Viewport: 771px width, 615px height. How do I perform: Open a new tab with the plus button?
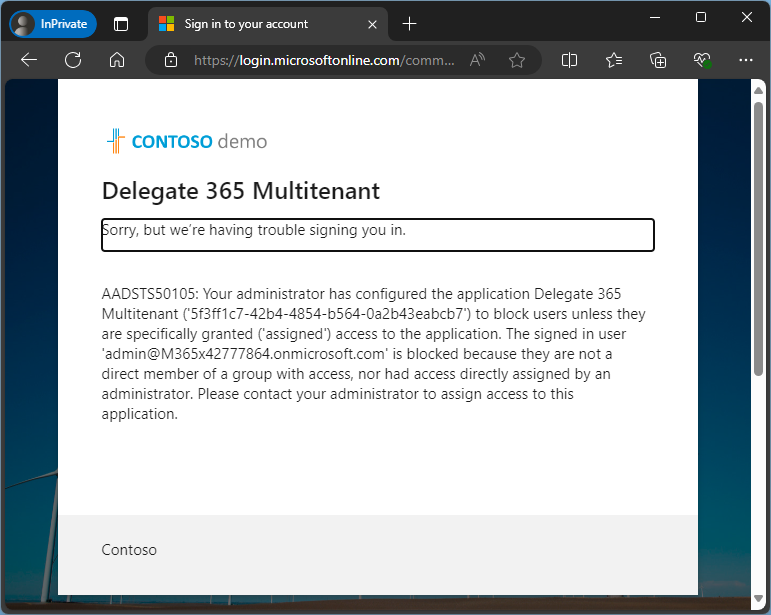(409, 24)
